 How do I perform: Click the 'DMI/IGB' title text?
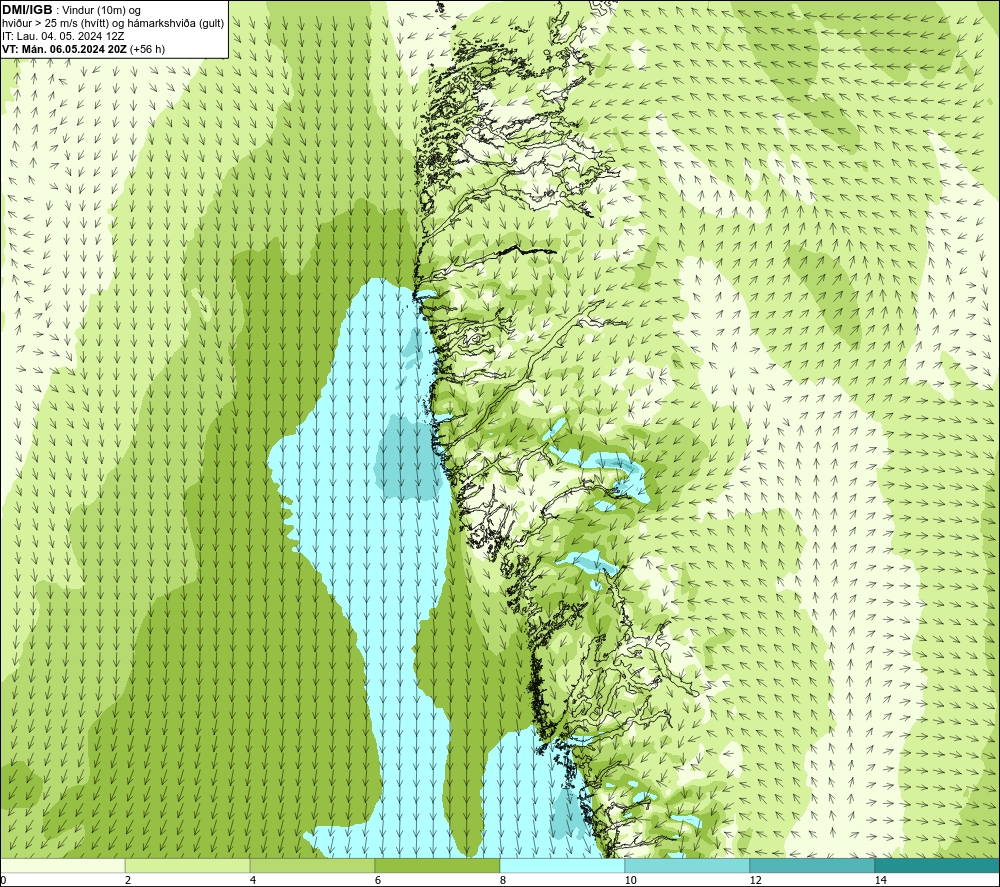point(27,10)
